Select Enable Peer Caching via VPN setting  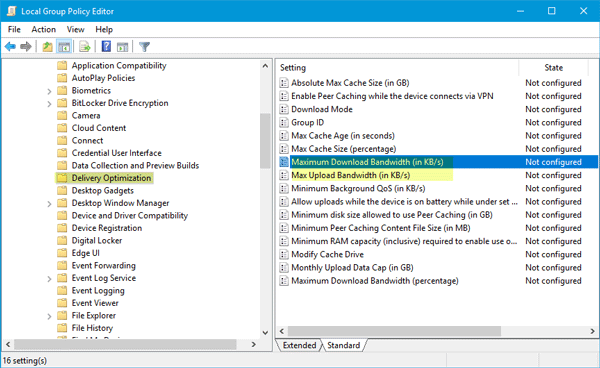(392, 96)
